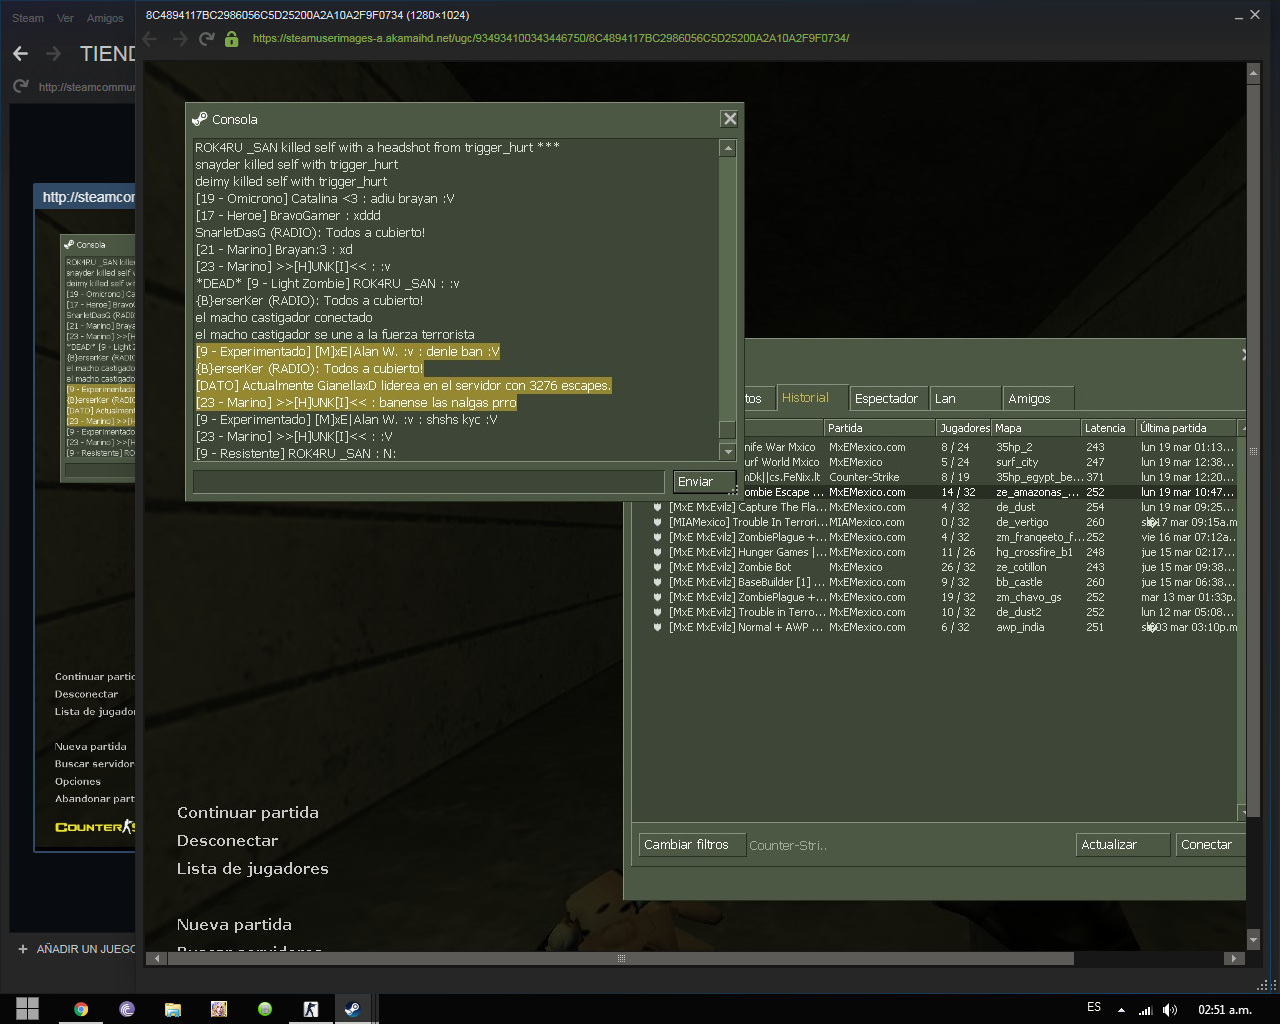Click the horizontal scrollbar thumb
The width and height of the screenshot is (1280, 1024).
pos(620,958)
